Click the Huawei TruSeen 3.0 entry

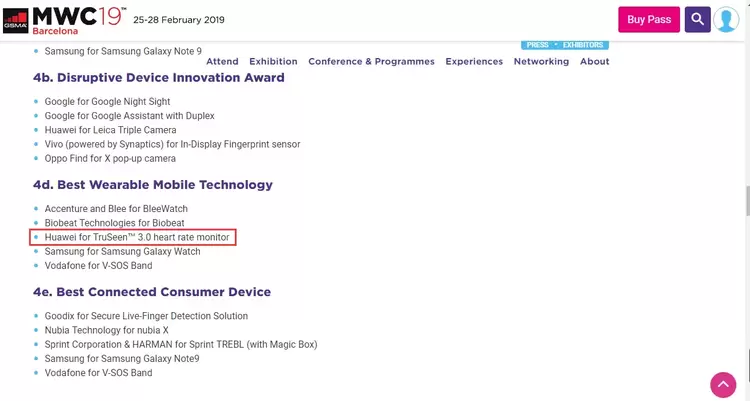[x=137, y=237]
